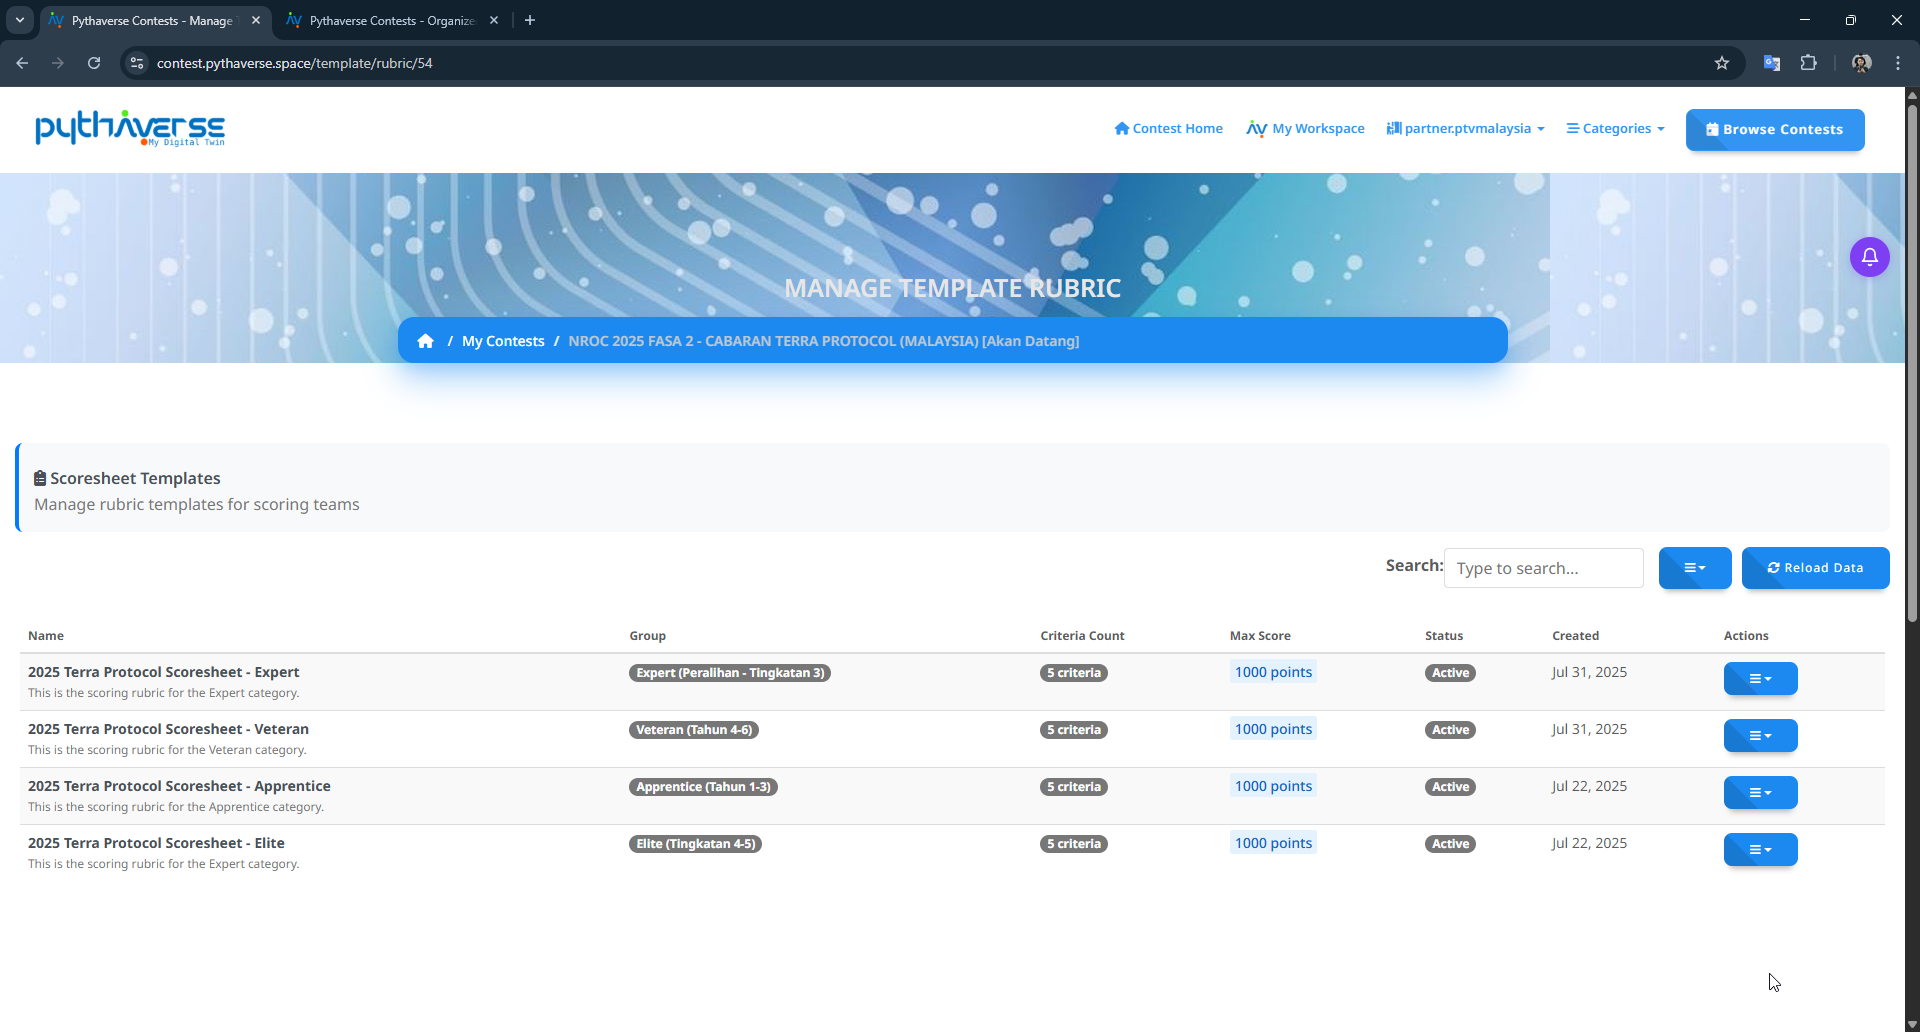Click 5 criteria badge in Apprentice row
This screenshot has width=1920, height=1032.
[1073, 787]
